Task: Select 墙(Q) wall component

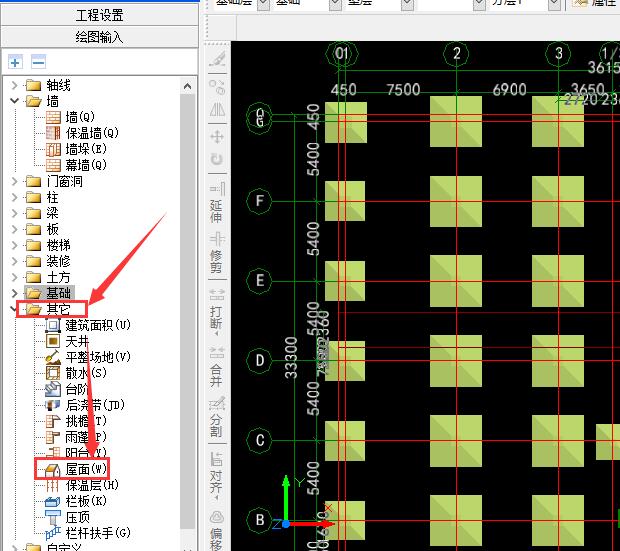Action: click(70, 117)
